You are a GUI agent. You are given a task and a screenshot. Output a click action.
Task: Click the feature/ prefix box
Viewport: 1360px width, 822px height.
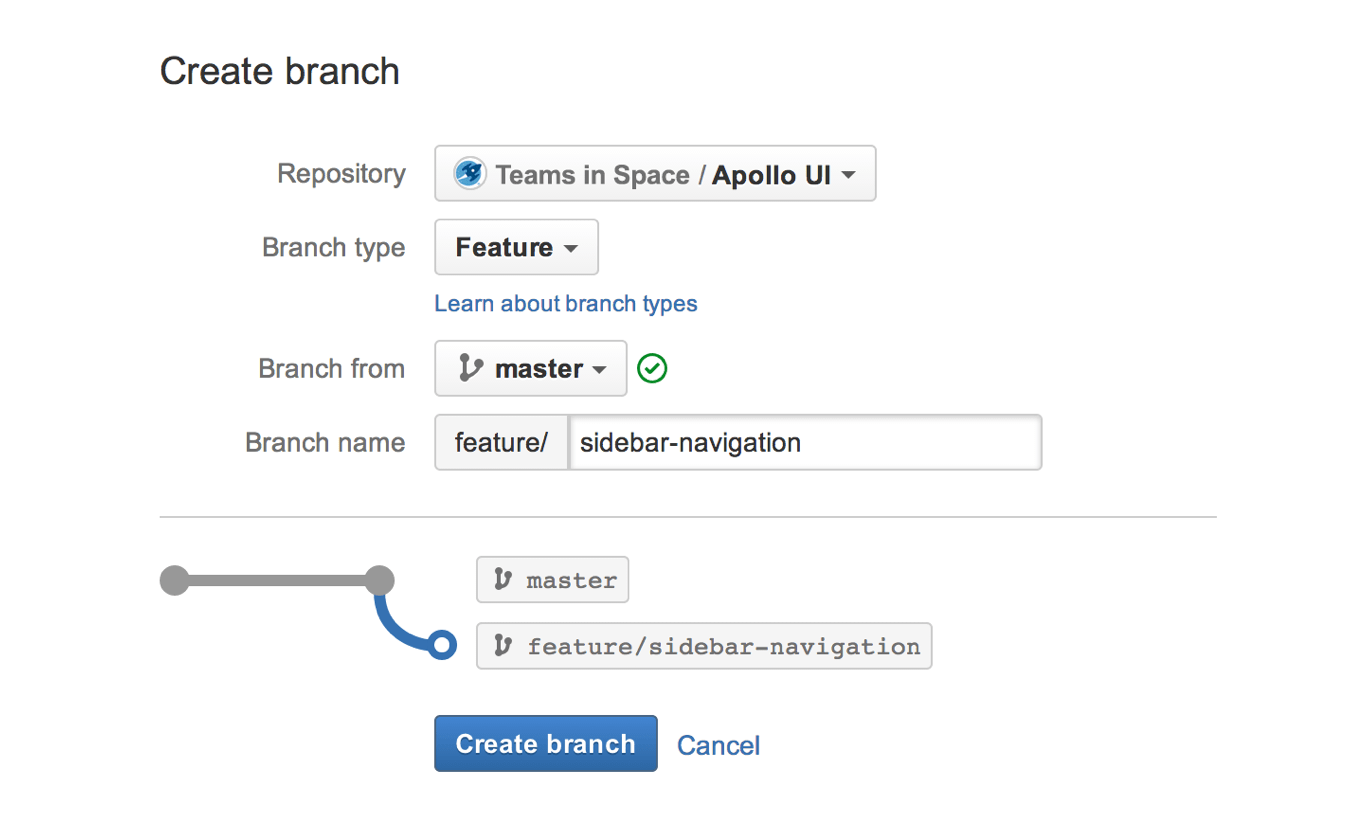pyautogui.click(x=501, y=442)
